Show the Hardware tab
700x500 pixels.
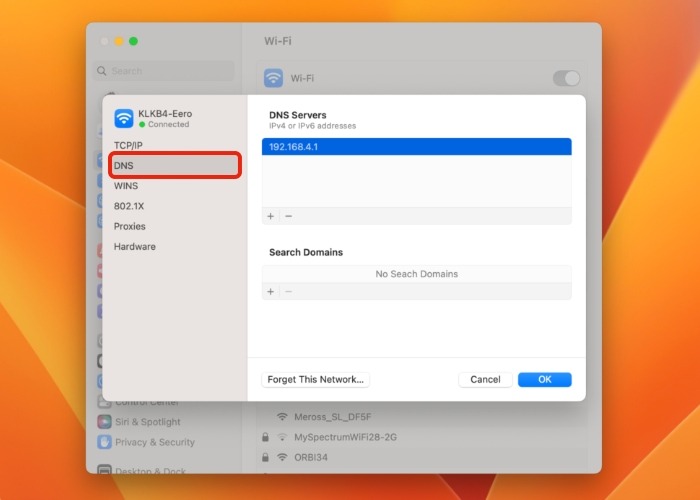click(134, 246)
